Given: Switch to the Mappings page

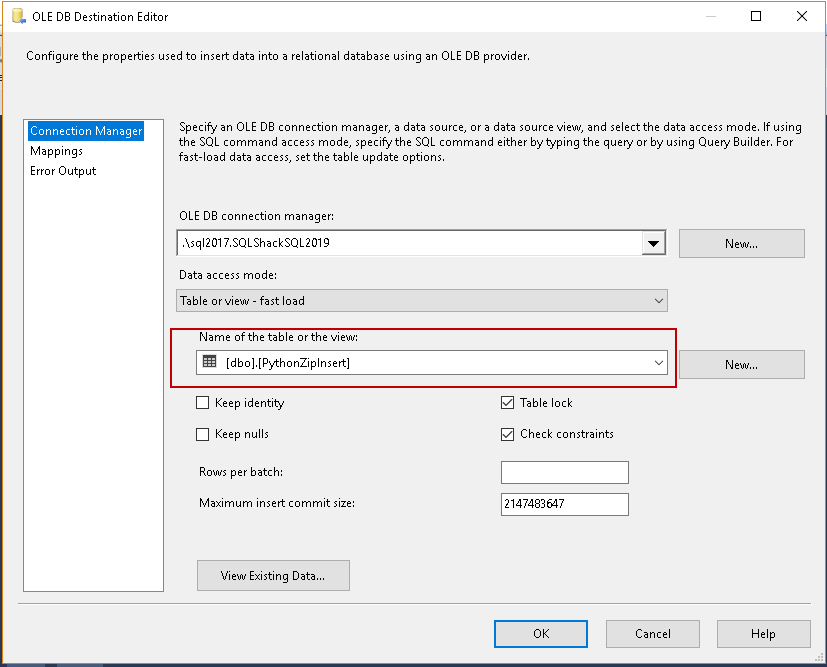Looking at the screenshot, I should pyautogui.click(x=56, y=151).
